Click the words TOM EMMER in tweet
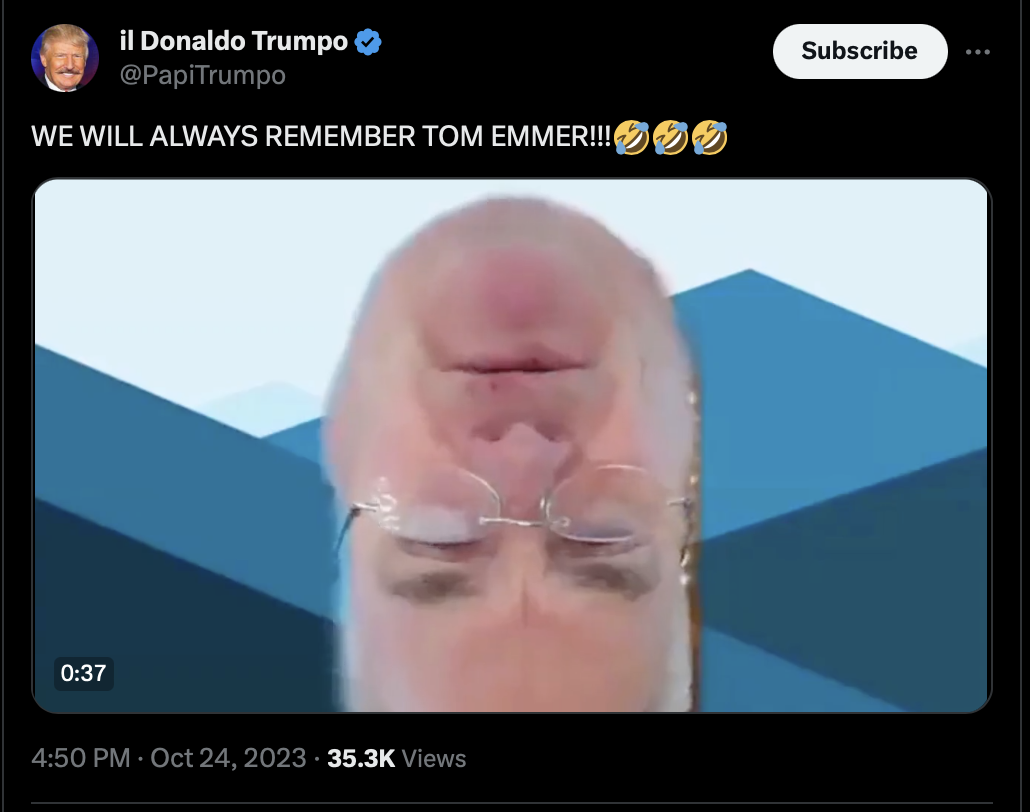Image resolution: width=1030 pixels, height=812 pixels. 504,137
